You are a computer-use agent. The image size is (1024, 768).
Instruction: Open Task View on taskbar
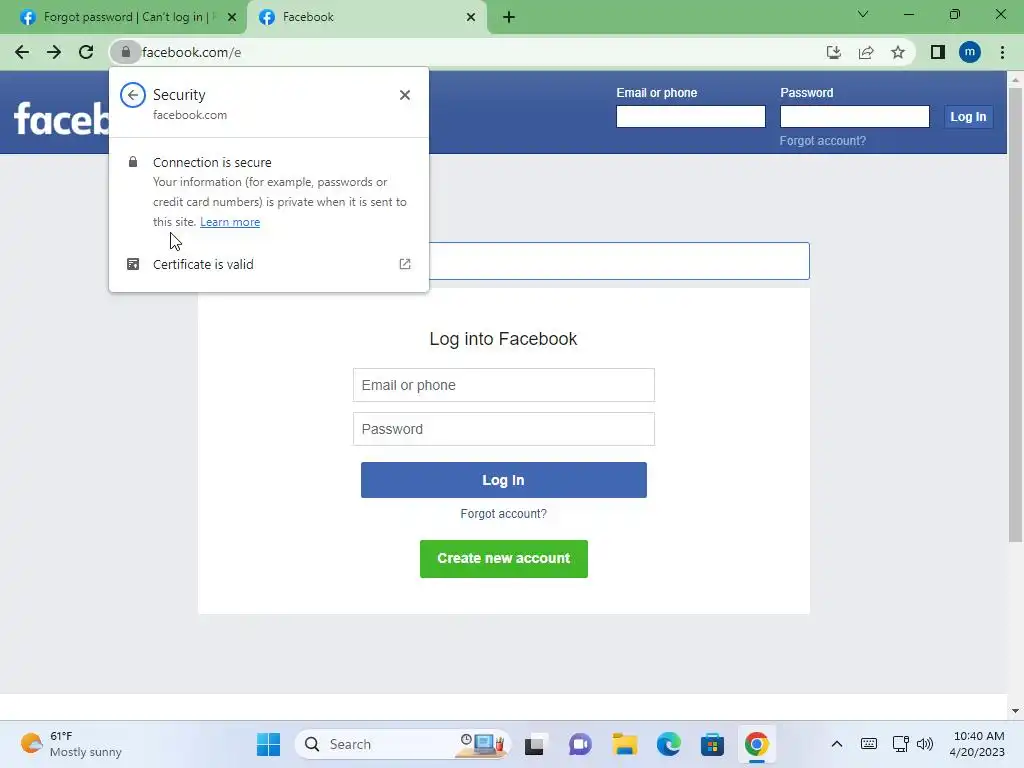click(534, 744)
